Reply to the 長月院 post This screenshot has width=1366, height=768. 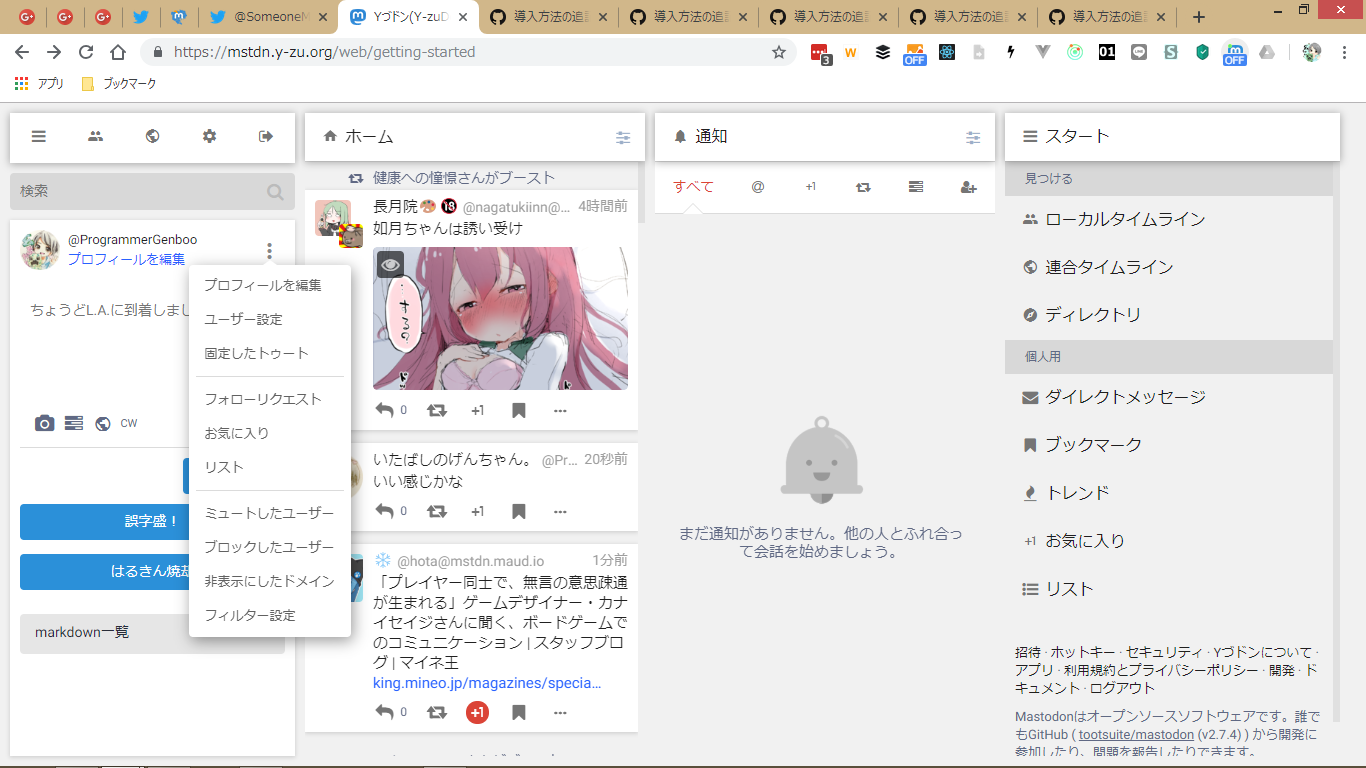click(x=385, y=410)
